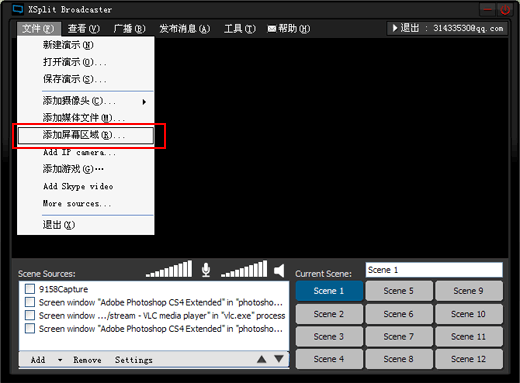Viewport: 520px width, 383px height.
Task: Click the play arrow next to 退出
Action: [395, 28]
